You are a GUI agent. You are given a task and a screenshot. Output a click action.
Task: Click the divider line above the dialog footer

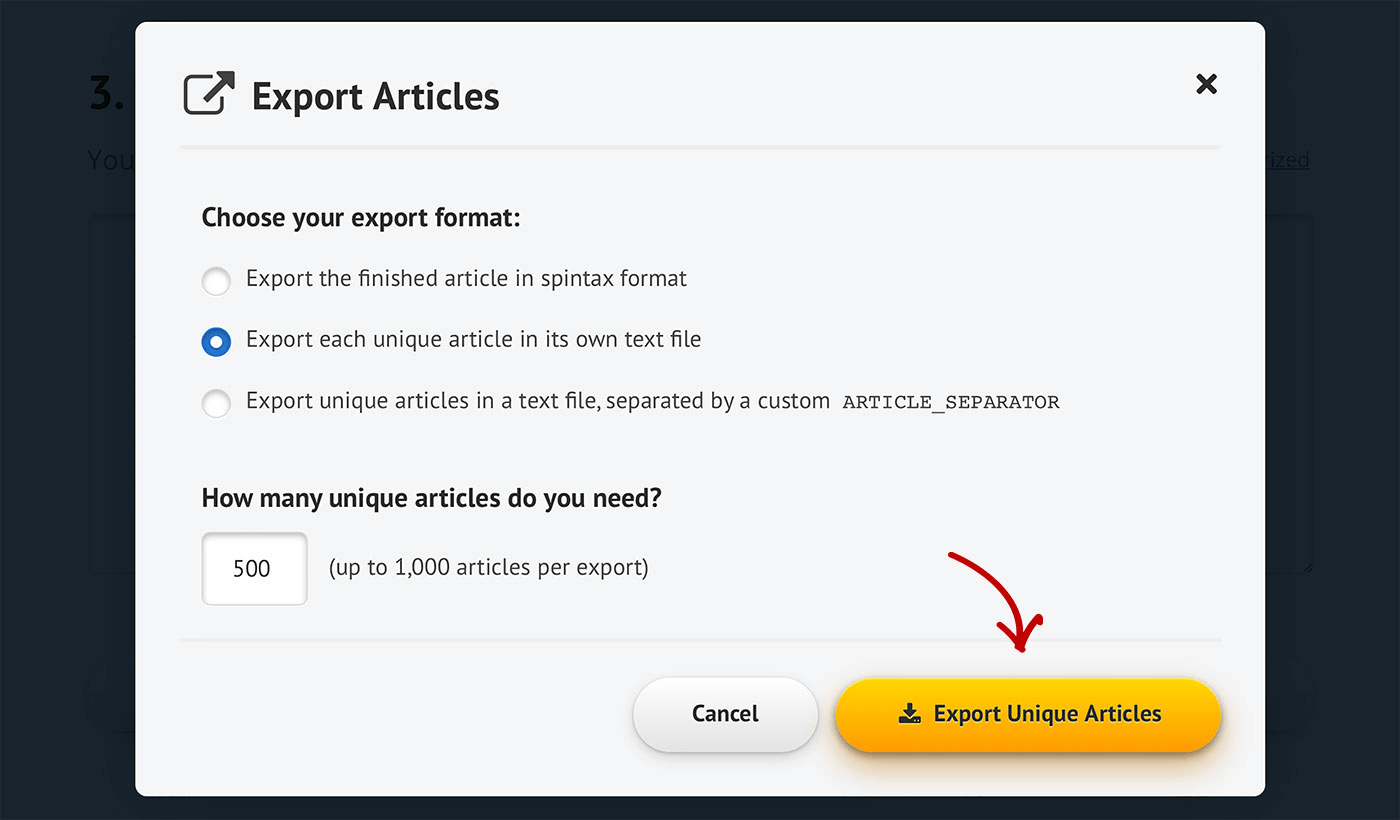pyautogui.click(x=700, y=641)
